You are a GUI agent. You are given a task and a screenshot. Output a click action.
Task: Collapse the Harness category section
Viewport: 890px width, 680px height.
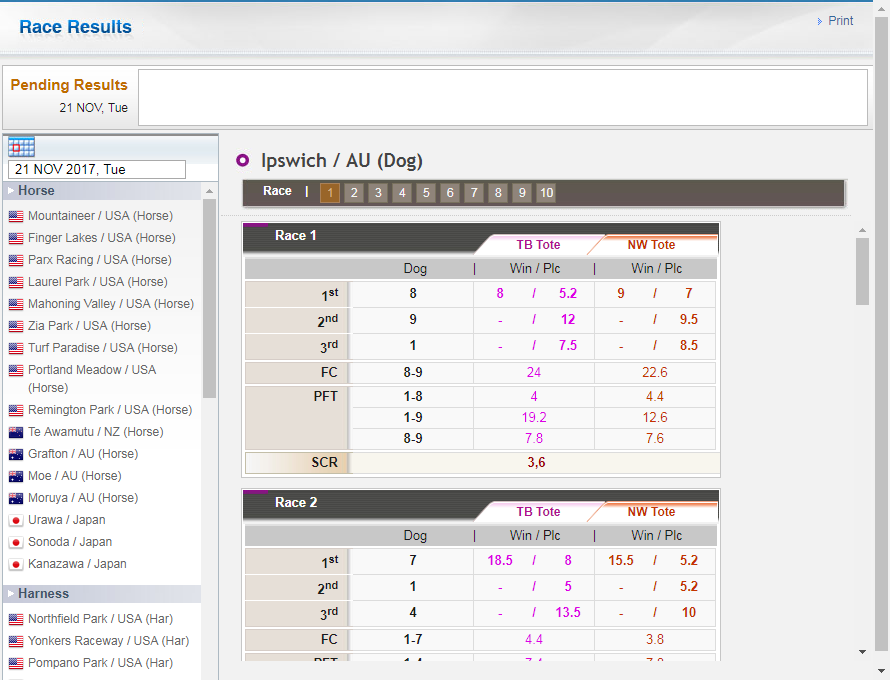coord(43,594)
